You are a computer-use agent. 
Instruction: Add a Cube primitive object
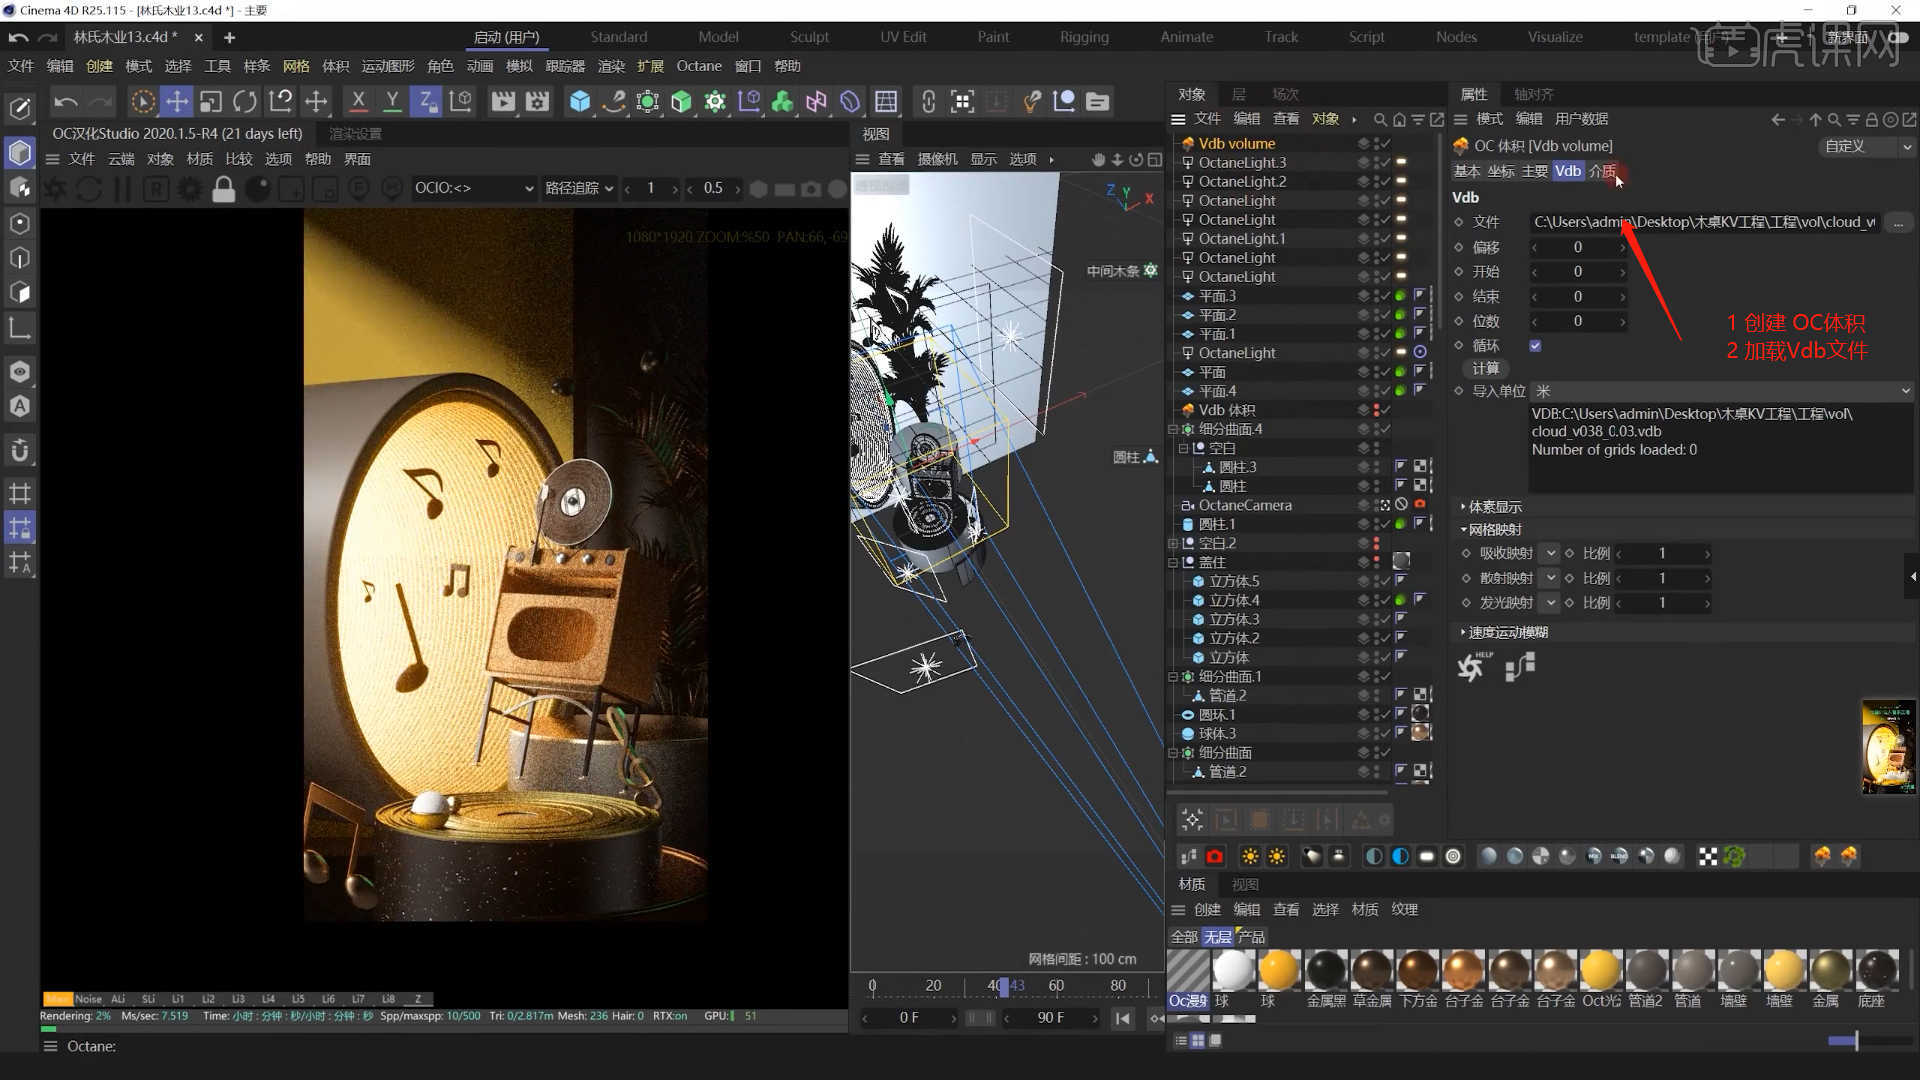tap(580, 101)
